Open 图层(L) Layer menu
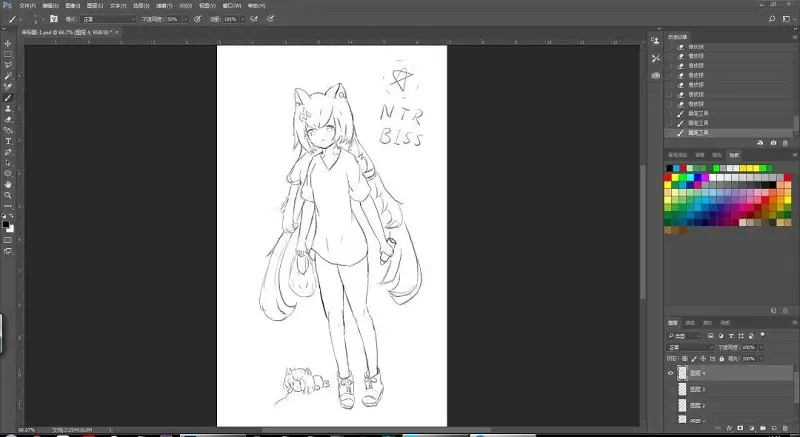This screenshot has width=800, height=437. (x=95, y=6)
